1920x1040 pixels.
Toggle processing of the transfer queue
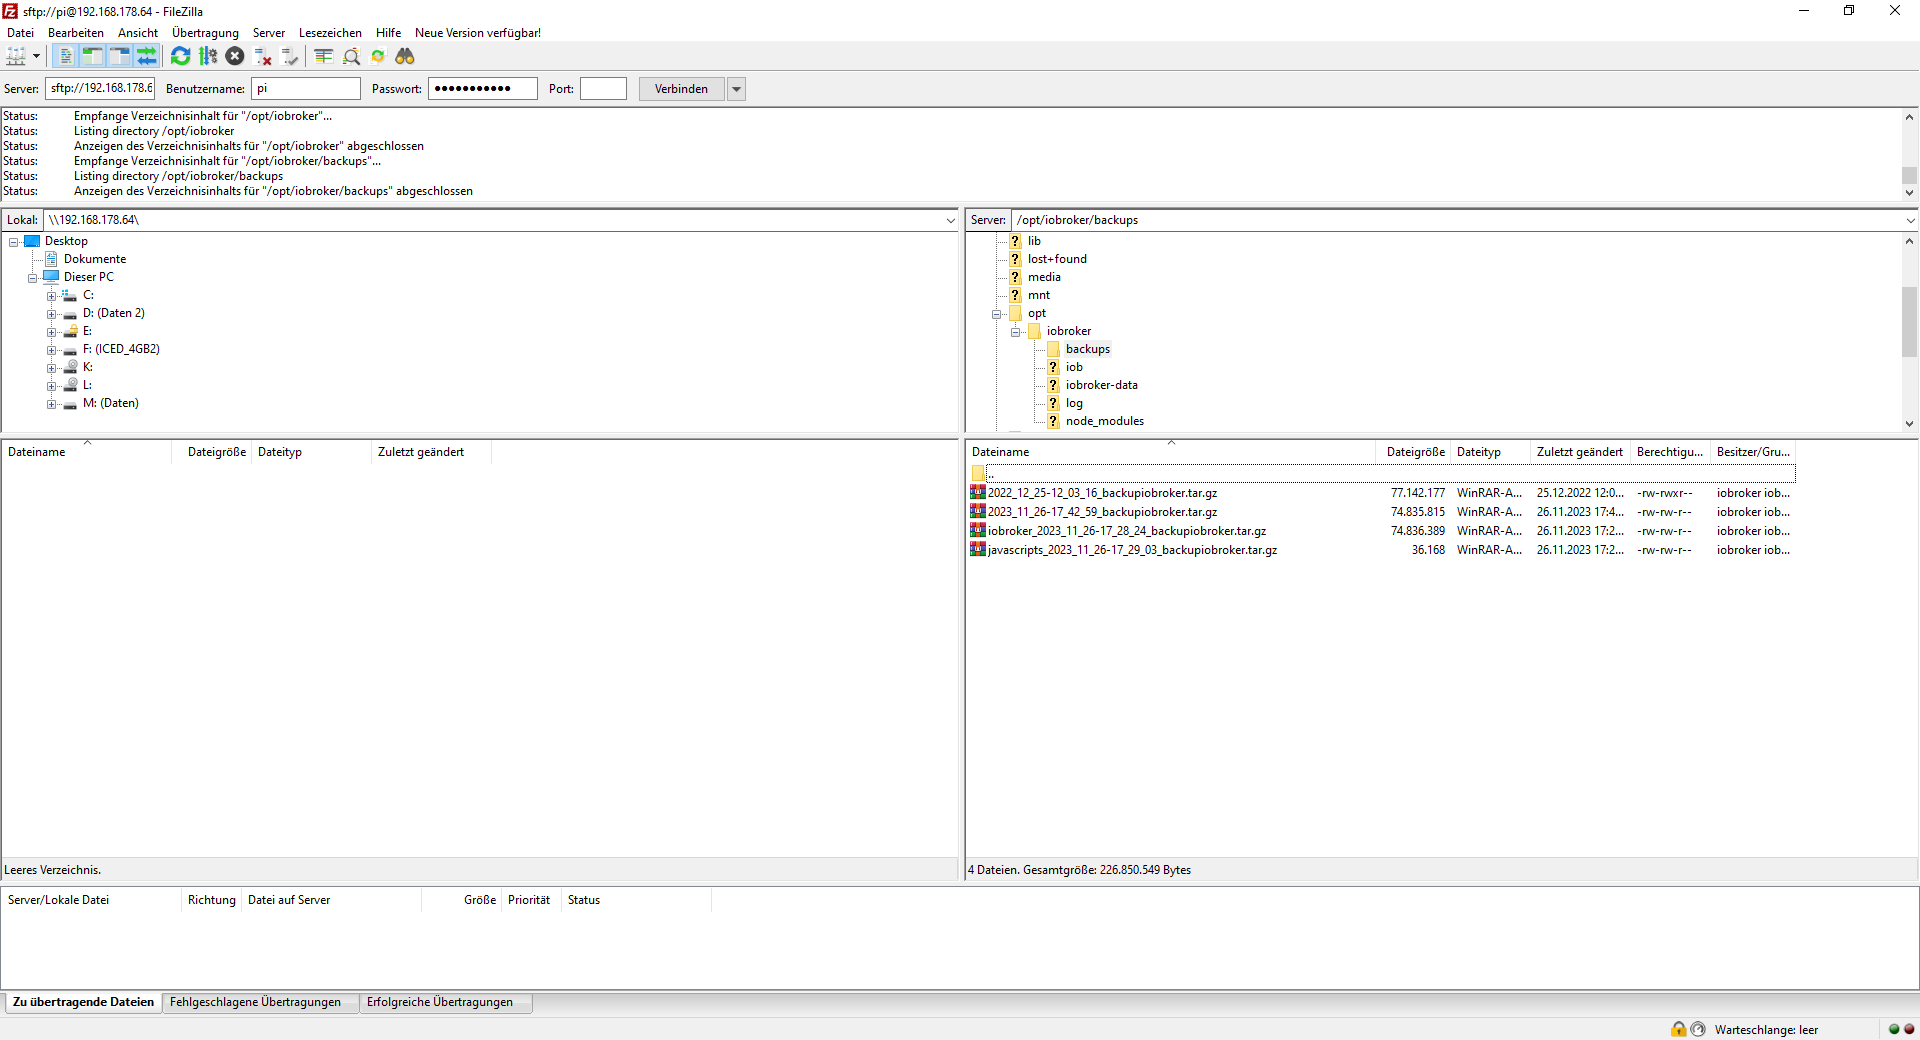coord(208,57)
